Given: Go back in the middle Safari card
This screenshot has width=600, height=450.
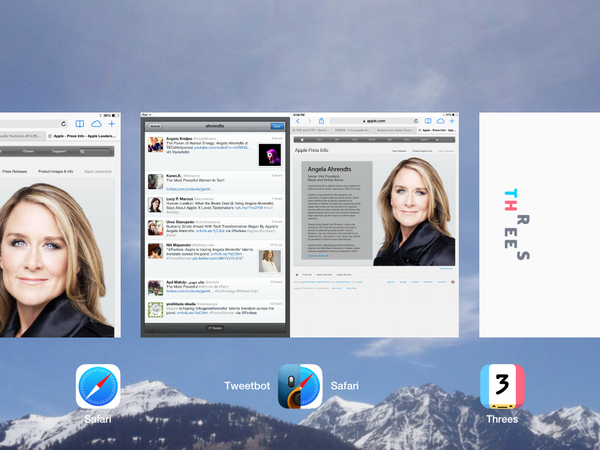Looking at the screenshot, I should pos(298,121).
